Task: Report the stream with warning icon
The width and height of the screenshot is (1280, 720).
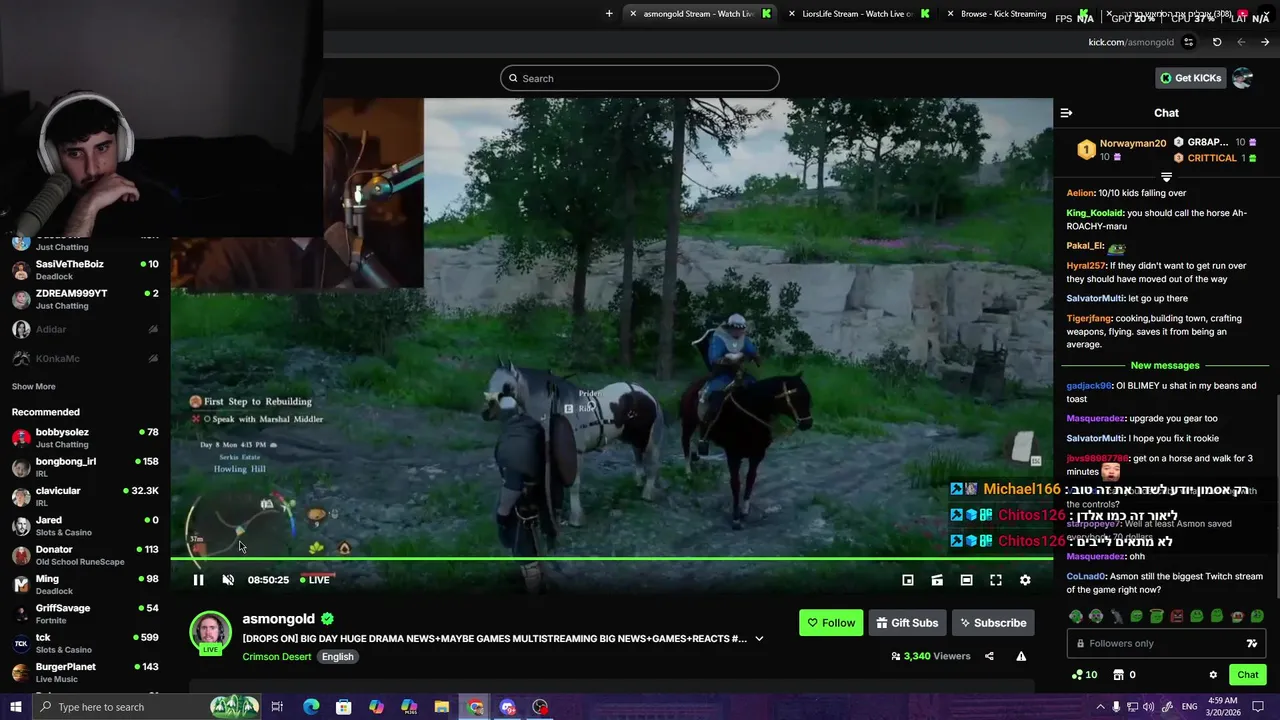Action: coord(1021,656)
